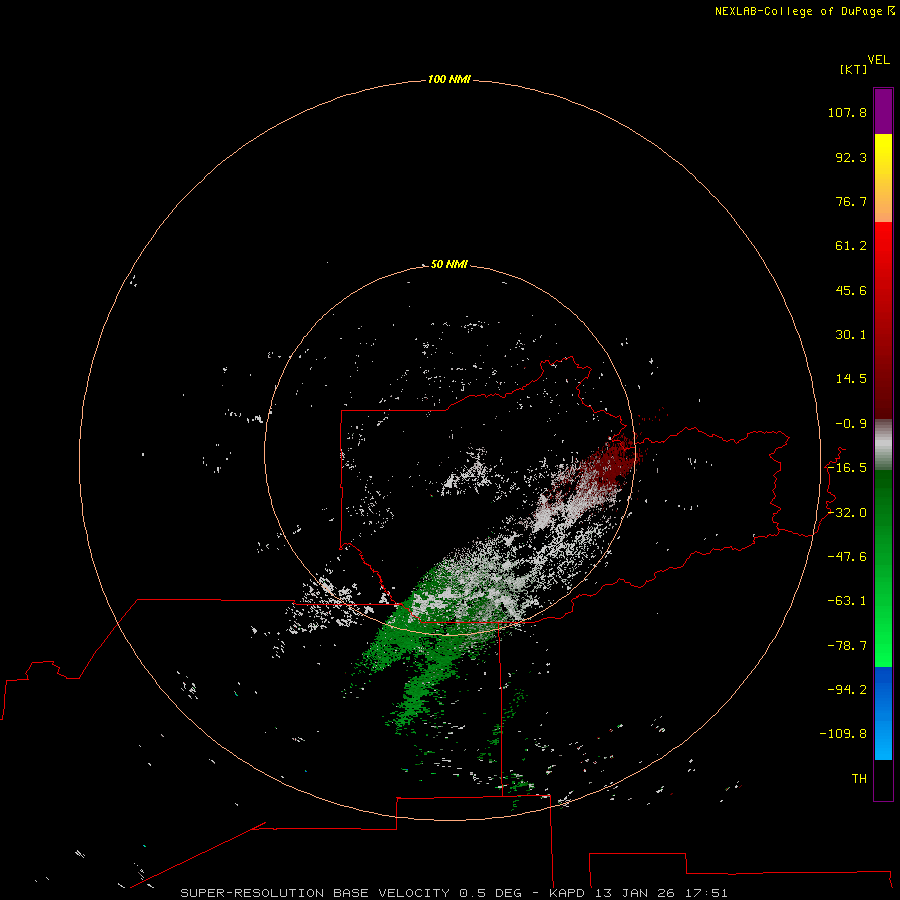
Task: Click the 14.5 velocity scale value
Action: point(851,379)
